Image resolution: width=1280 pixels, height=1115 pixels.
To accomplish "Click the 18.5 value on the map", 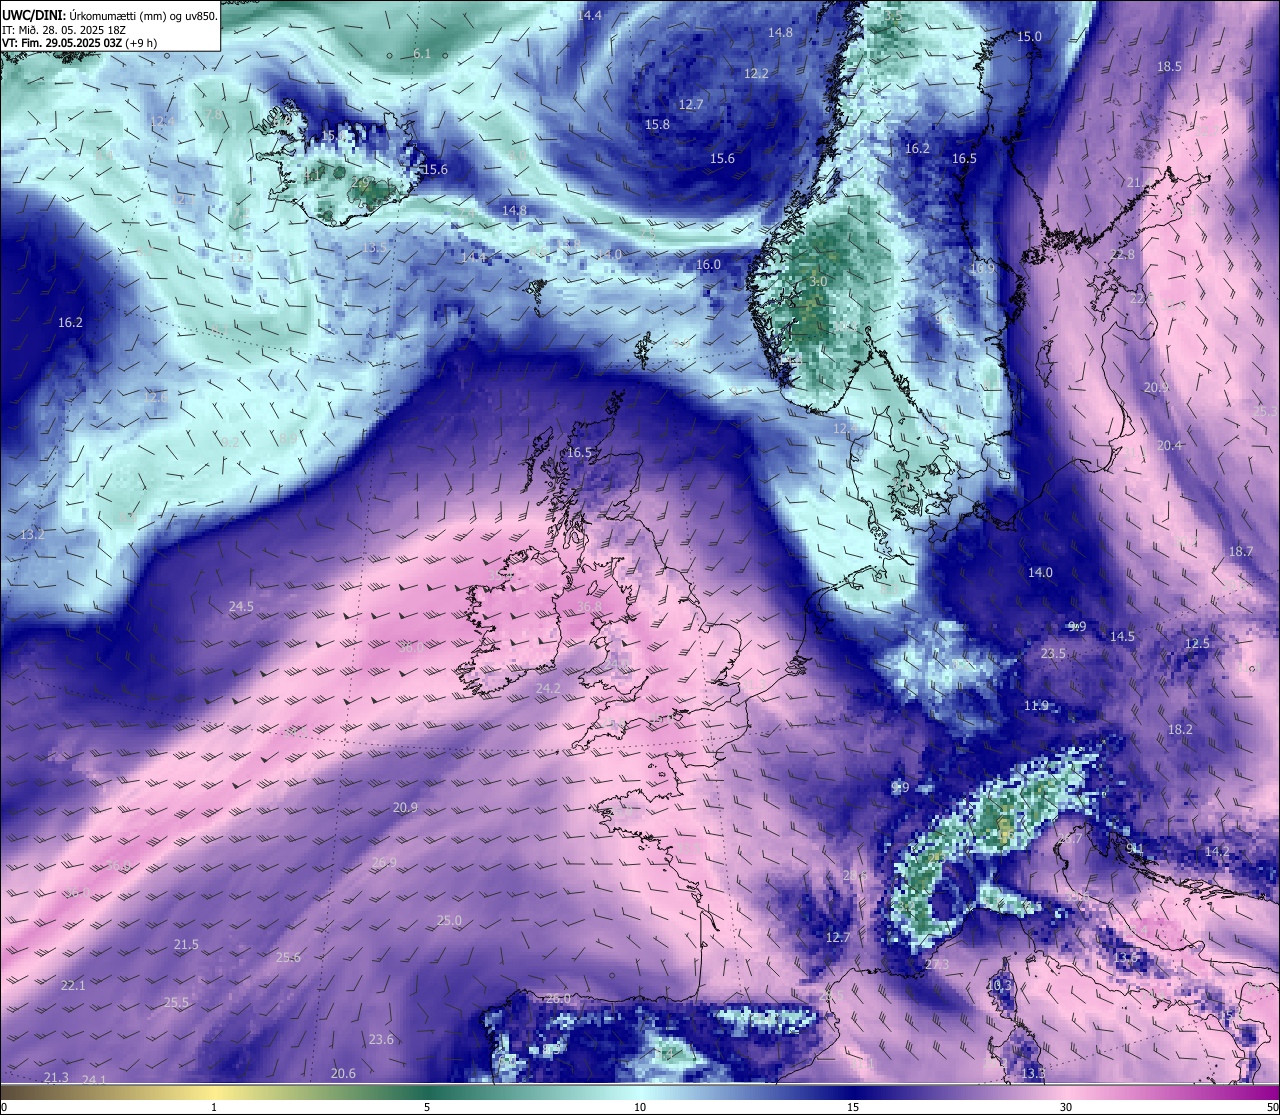I will (1169, 66).
